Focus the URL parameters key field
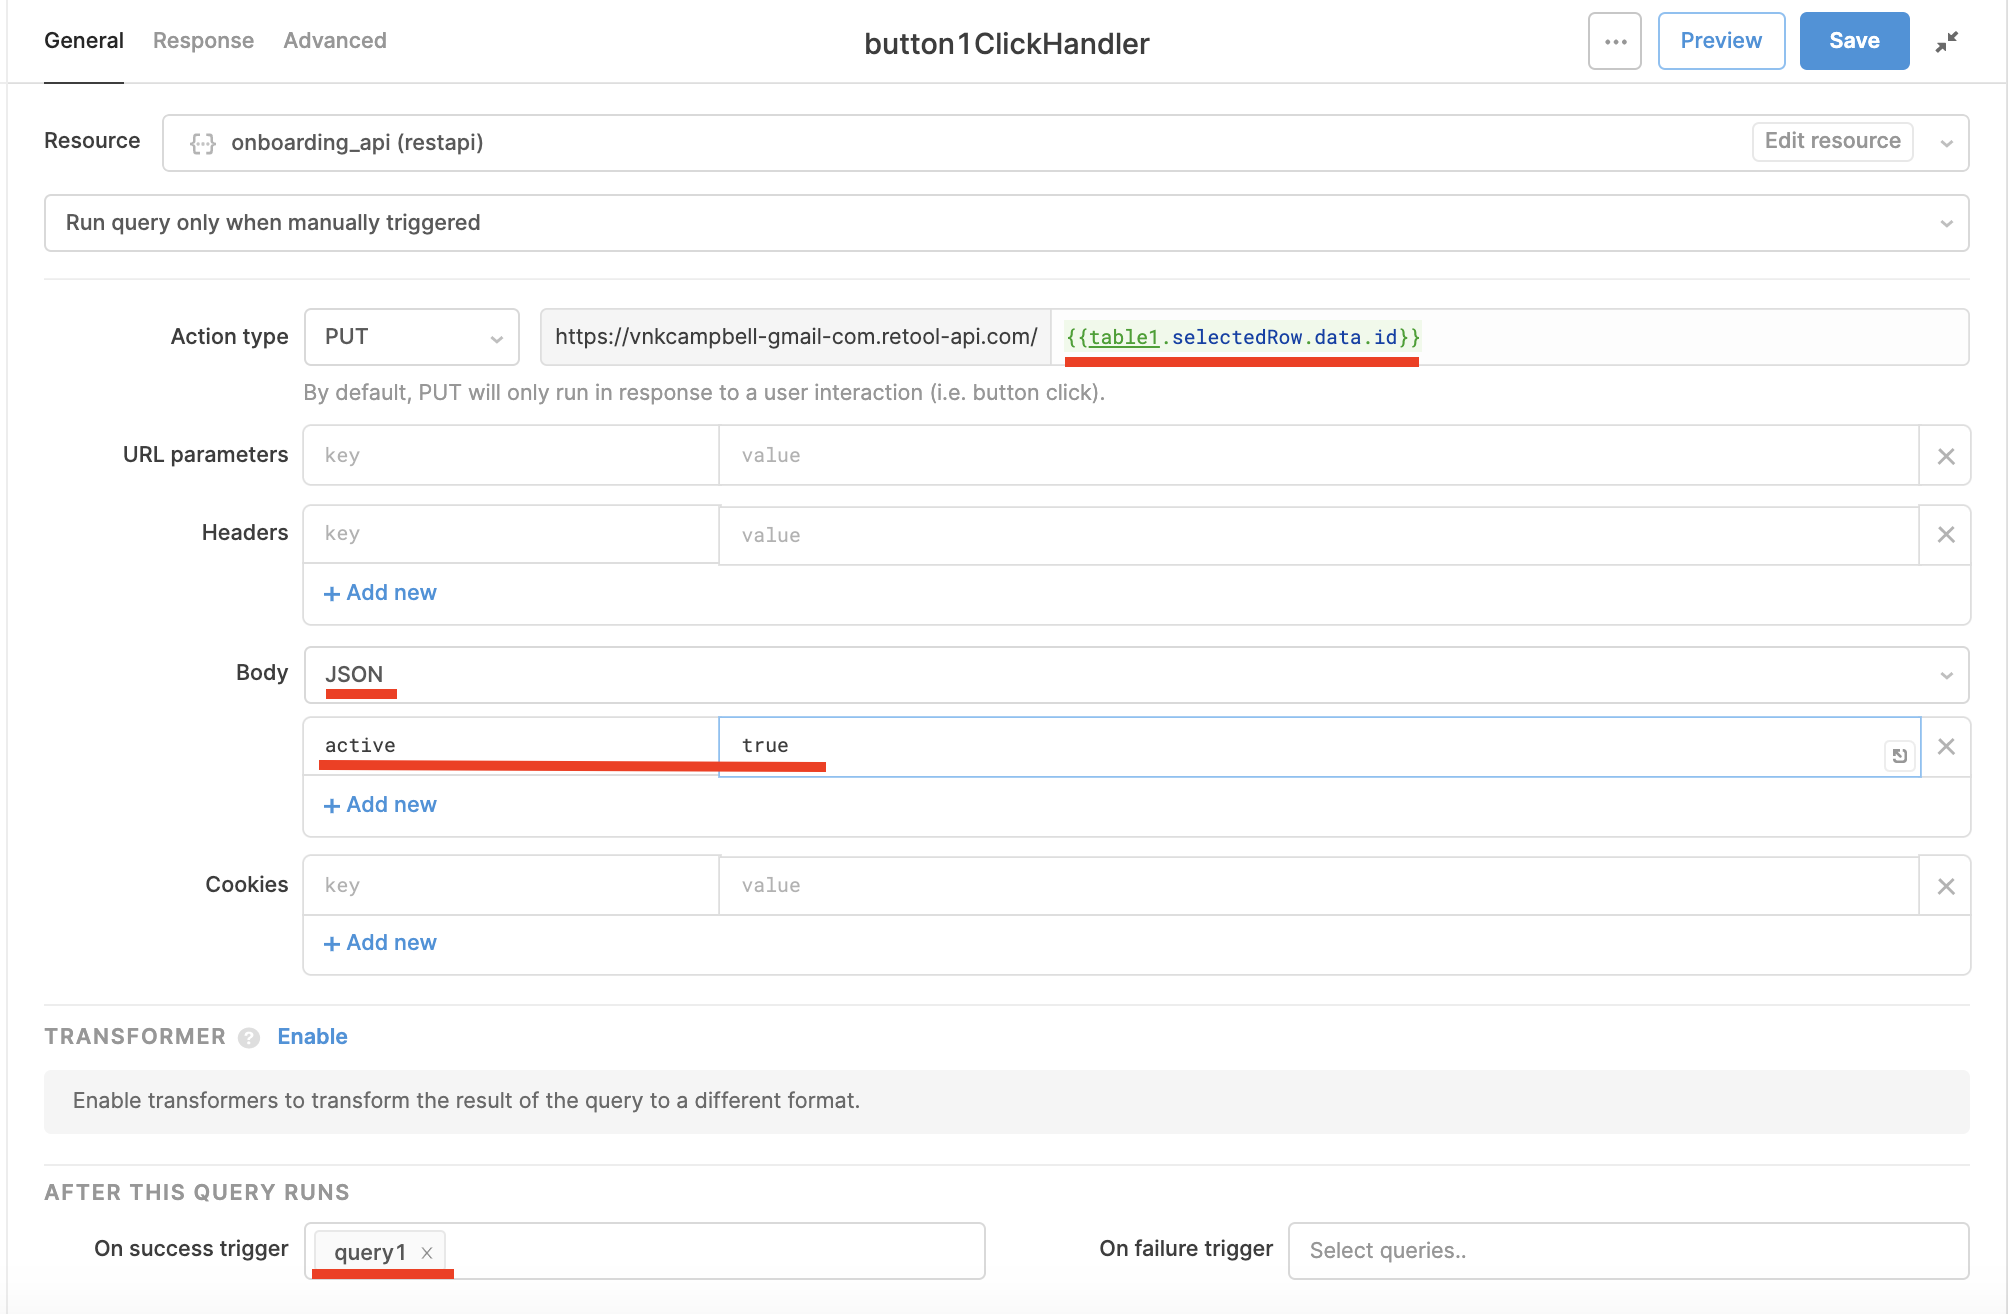Screen dimensions: 2008x1314 pos(511,456)
